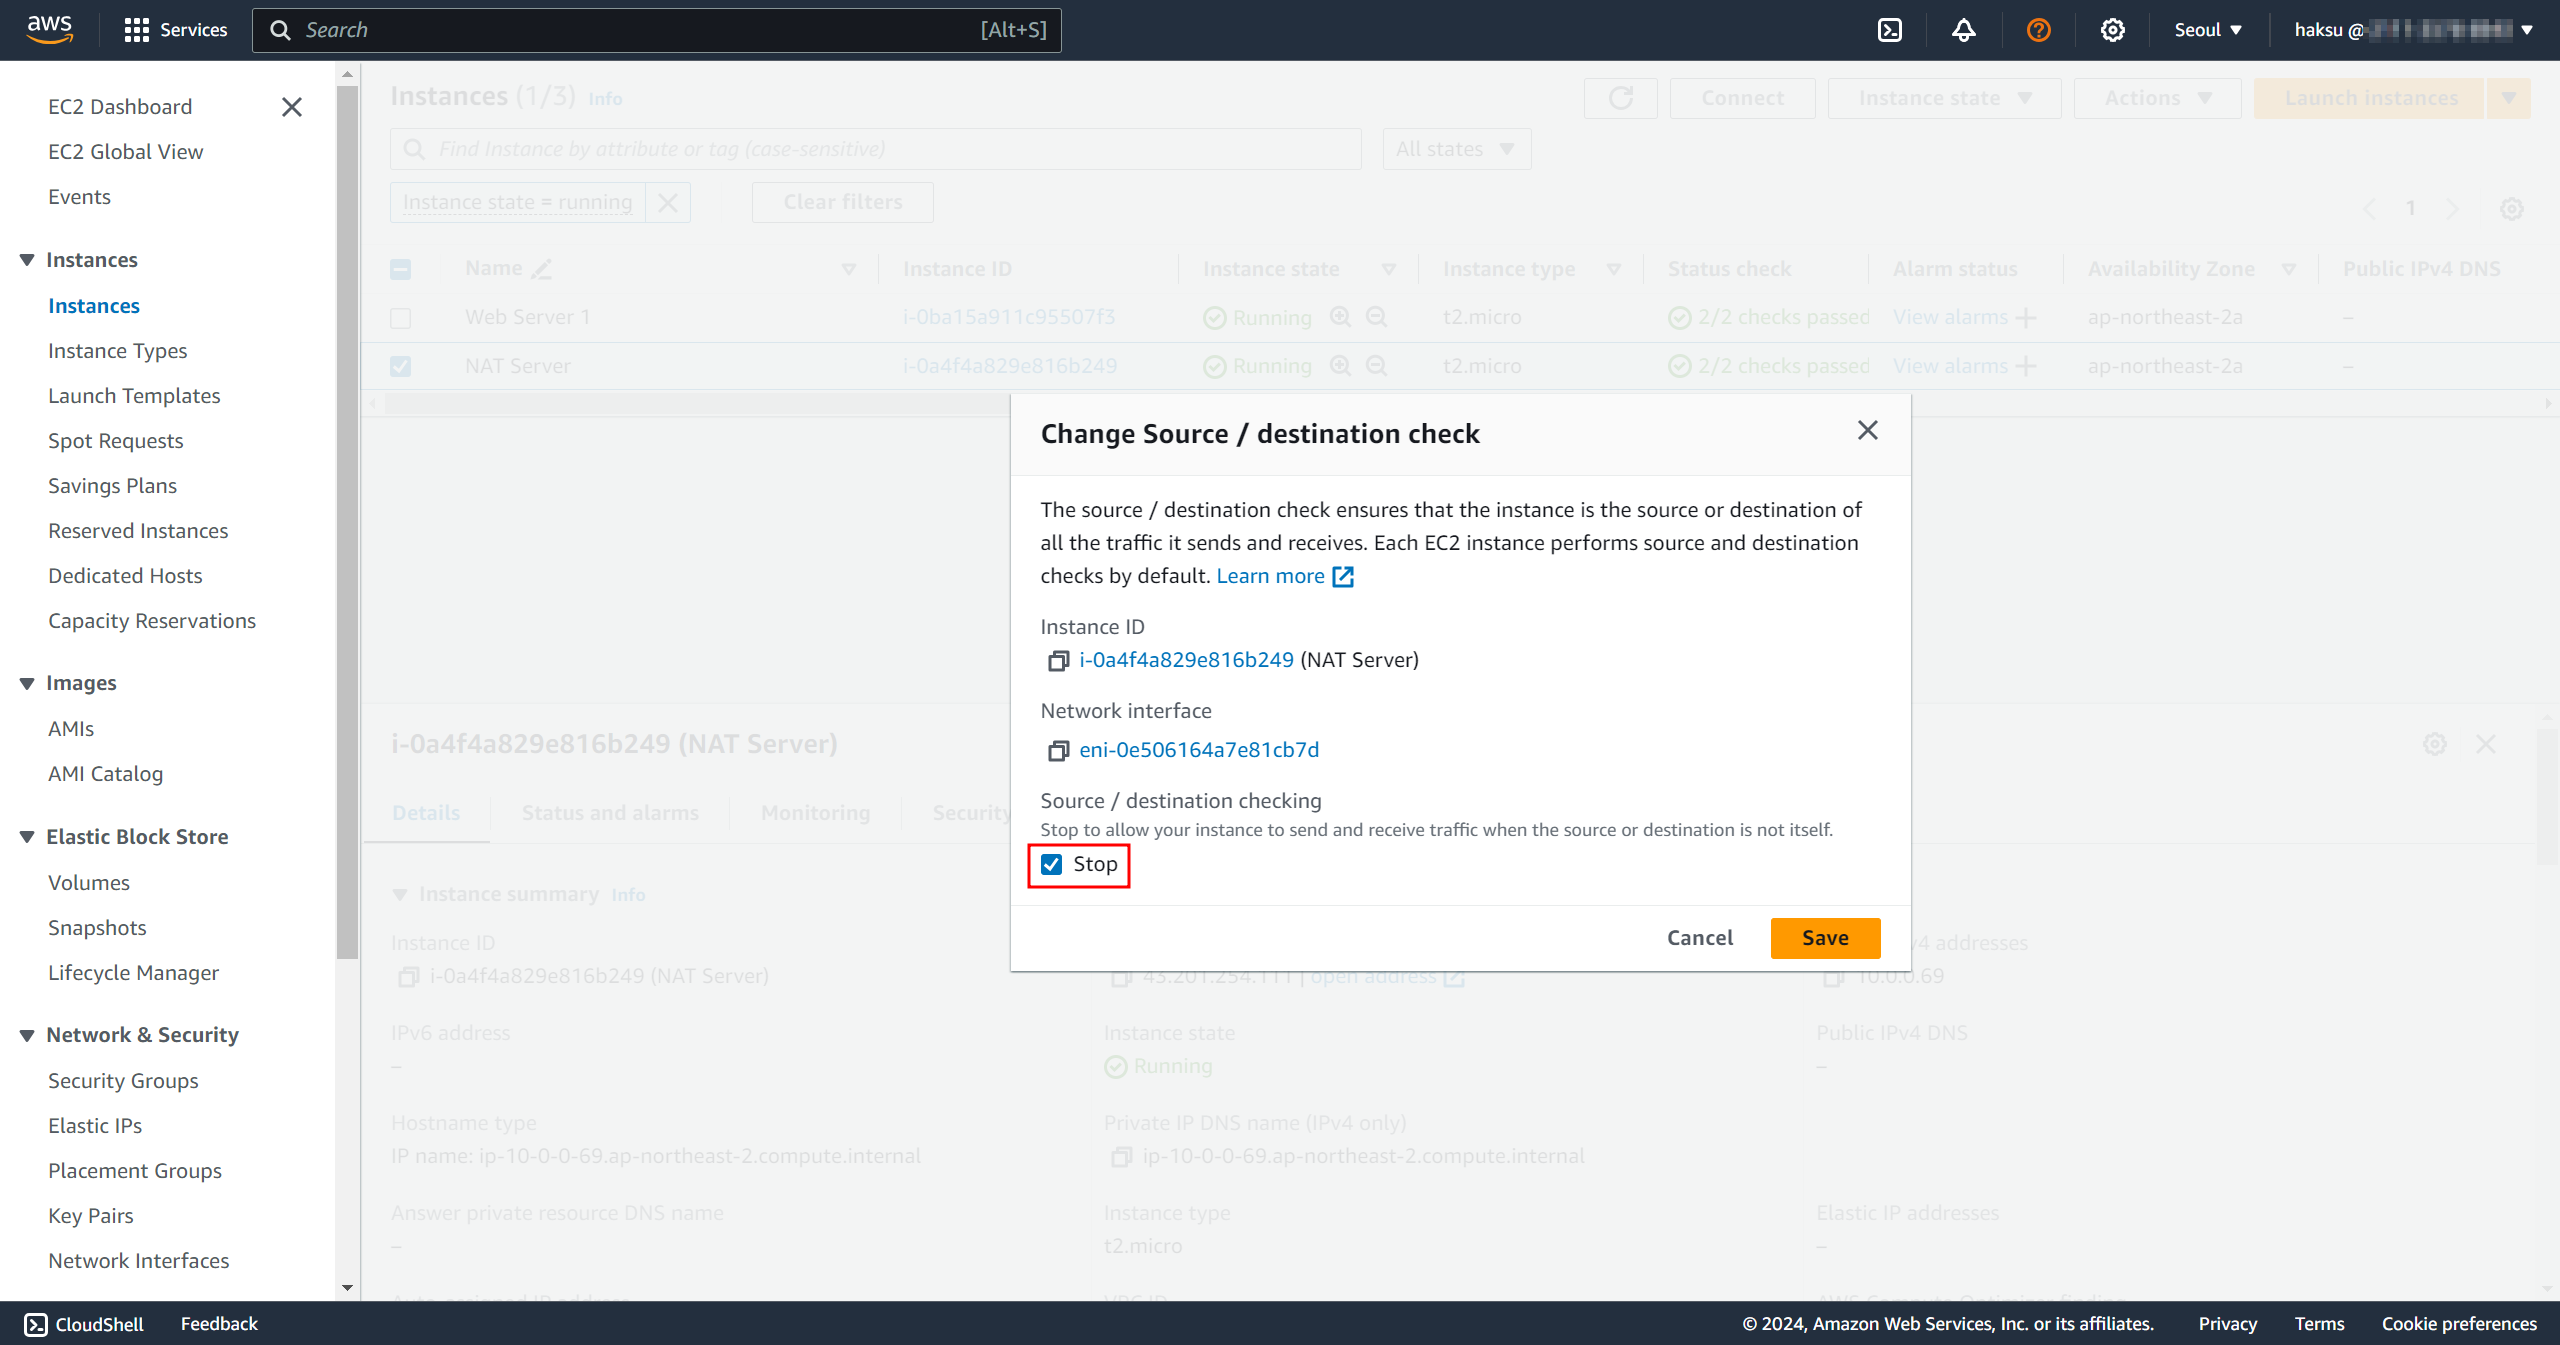
Task: Click the top search input field
Action: point(640,30)
